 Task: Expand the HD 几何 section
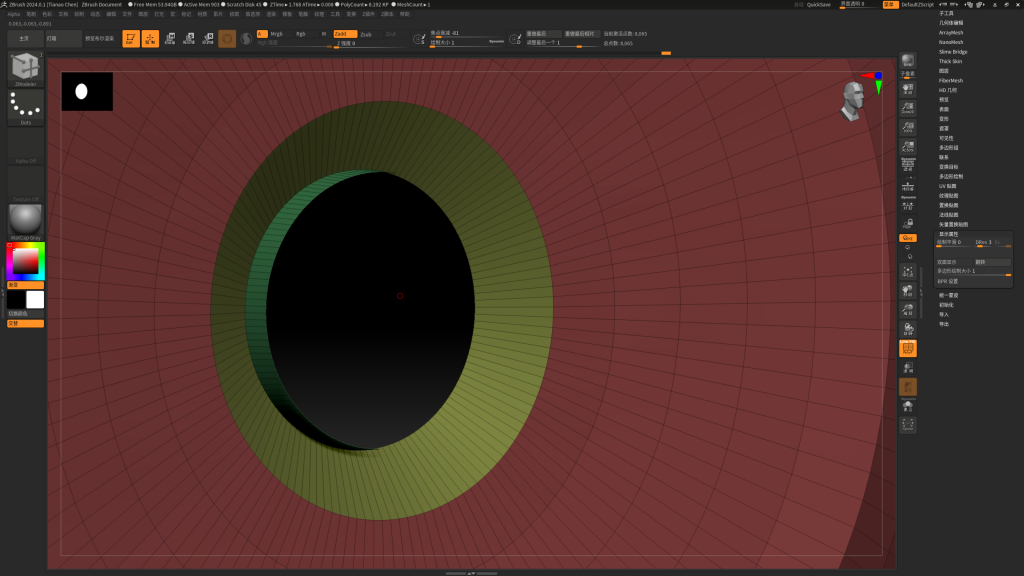coord(948,90)
